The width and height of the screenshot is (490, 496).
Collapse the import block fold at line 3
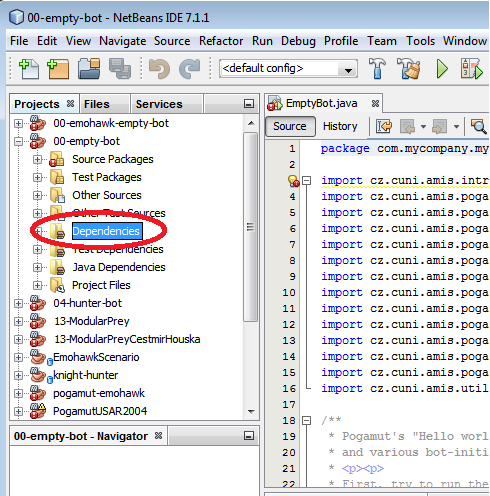307,181
